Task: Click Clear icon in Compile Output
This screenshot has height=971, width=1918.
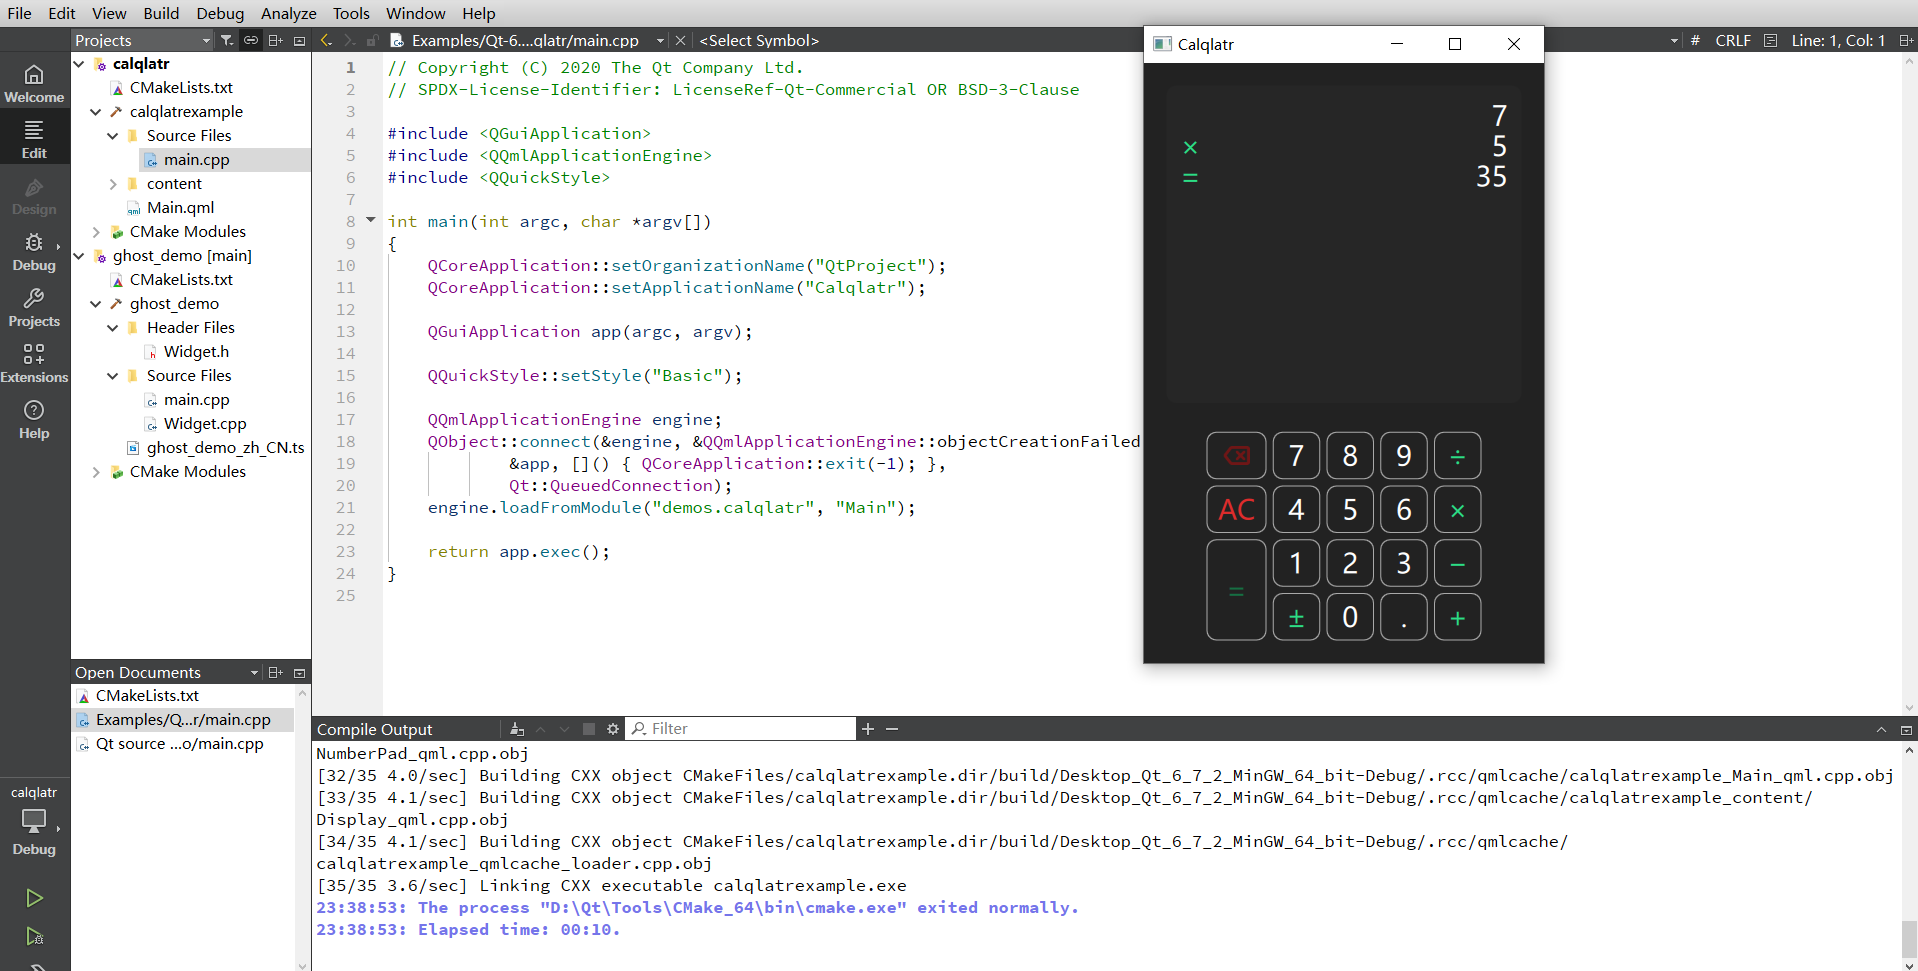Action: [517, 729]
